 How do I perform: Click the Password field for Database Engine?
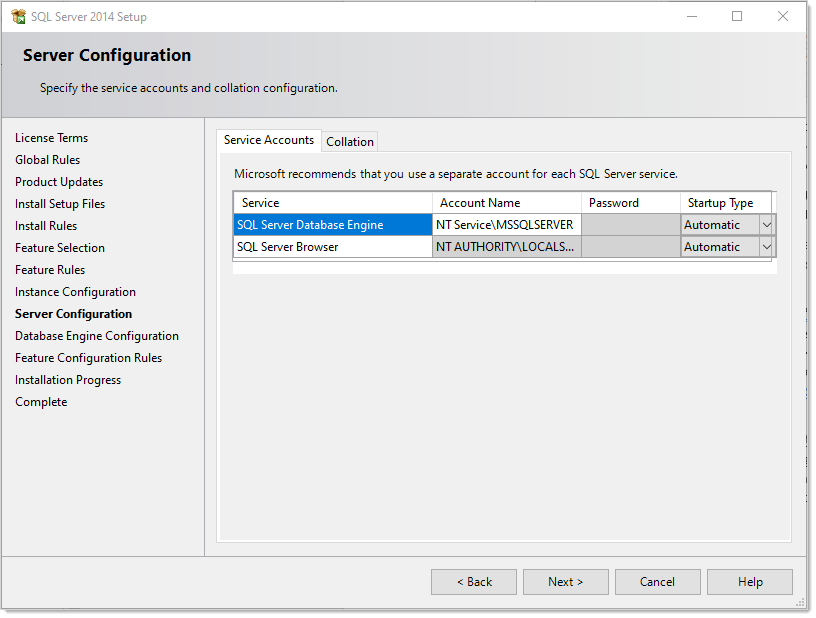pyautogui.click(x=630, y=225)
